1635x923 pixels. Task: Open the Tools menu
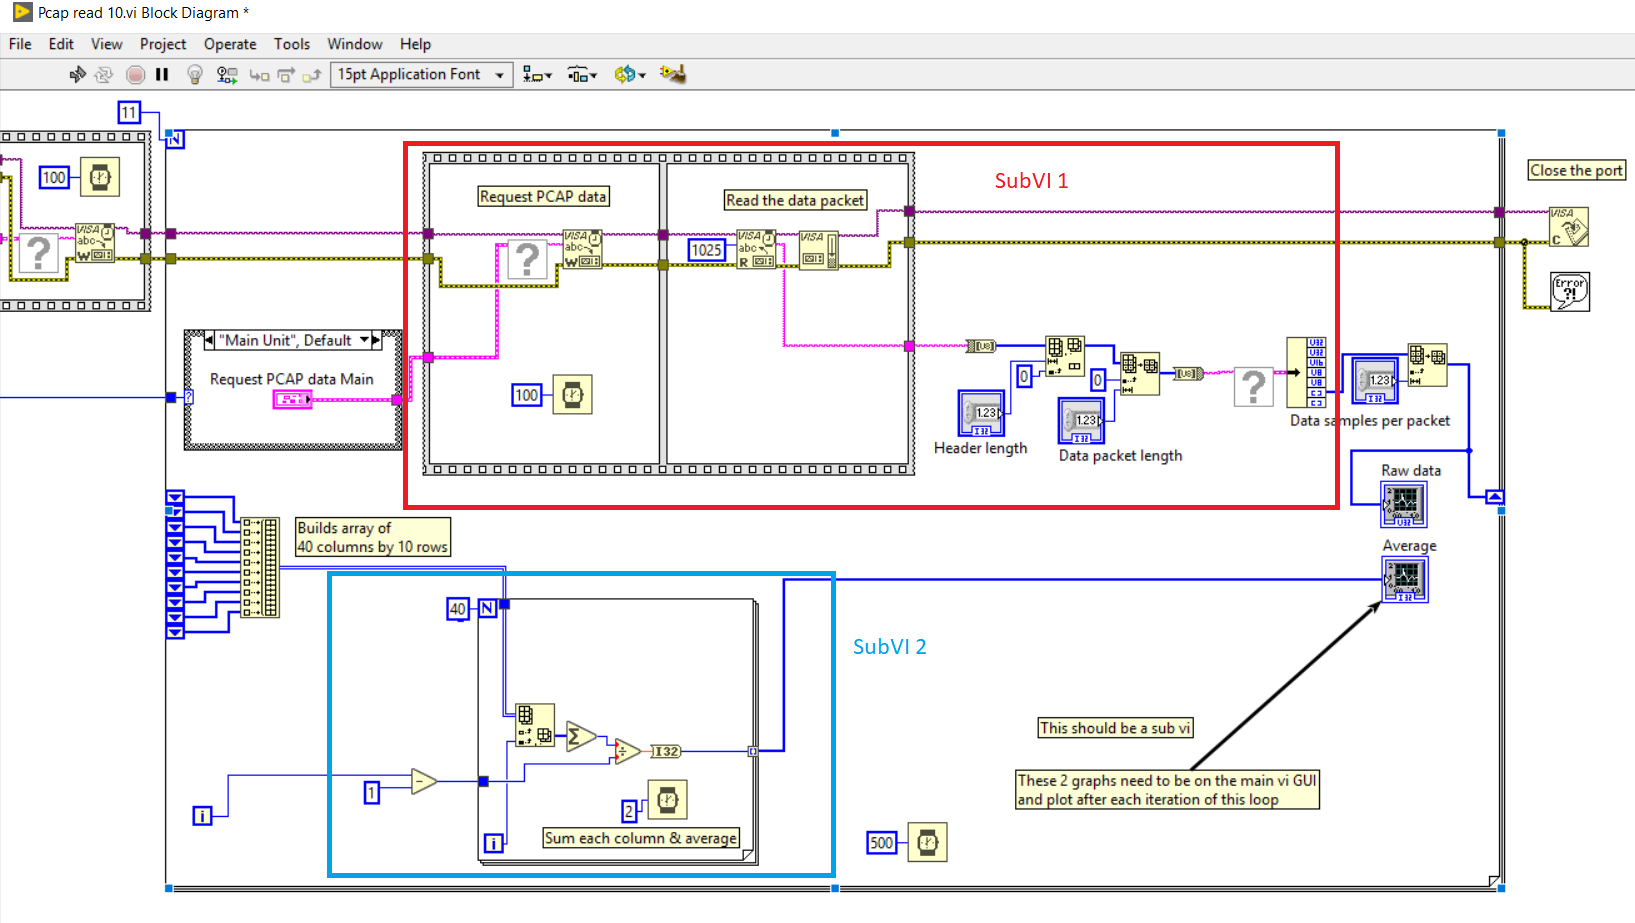[x=292, y=44]
